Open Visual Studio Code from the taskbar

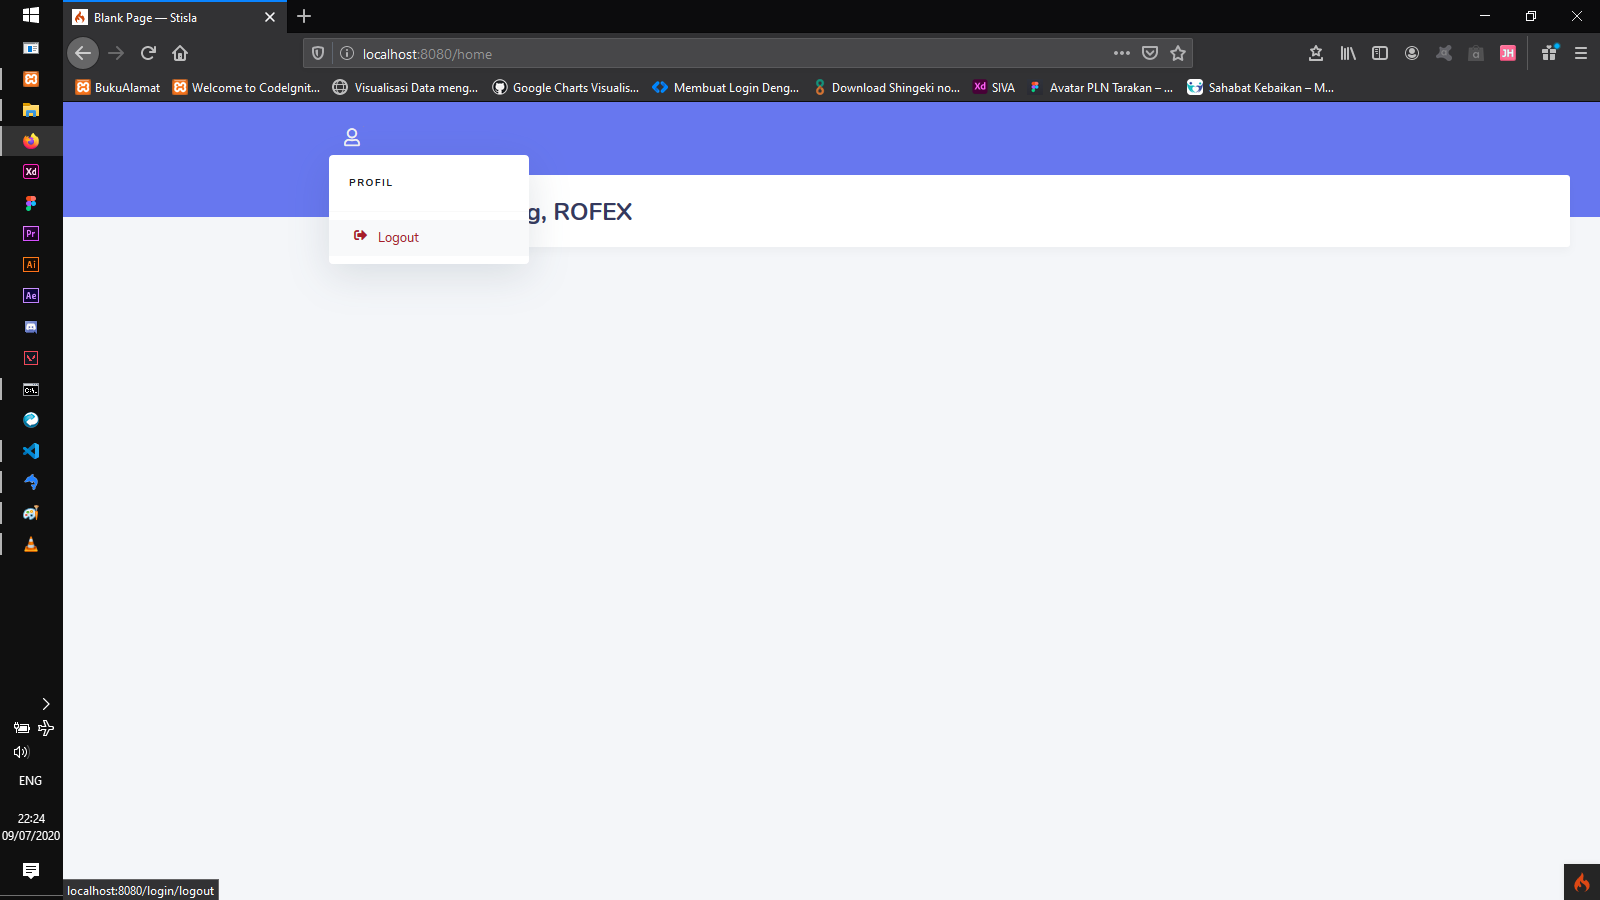click(x=30, y=451)
